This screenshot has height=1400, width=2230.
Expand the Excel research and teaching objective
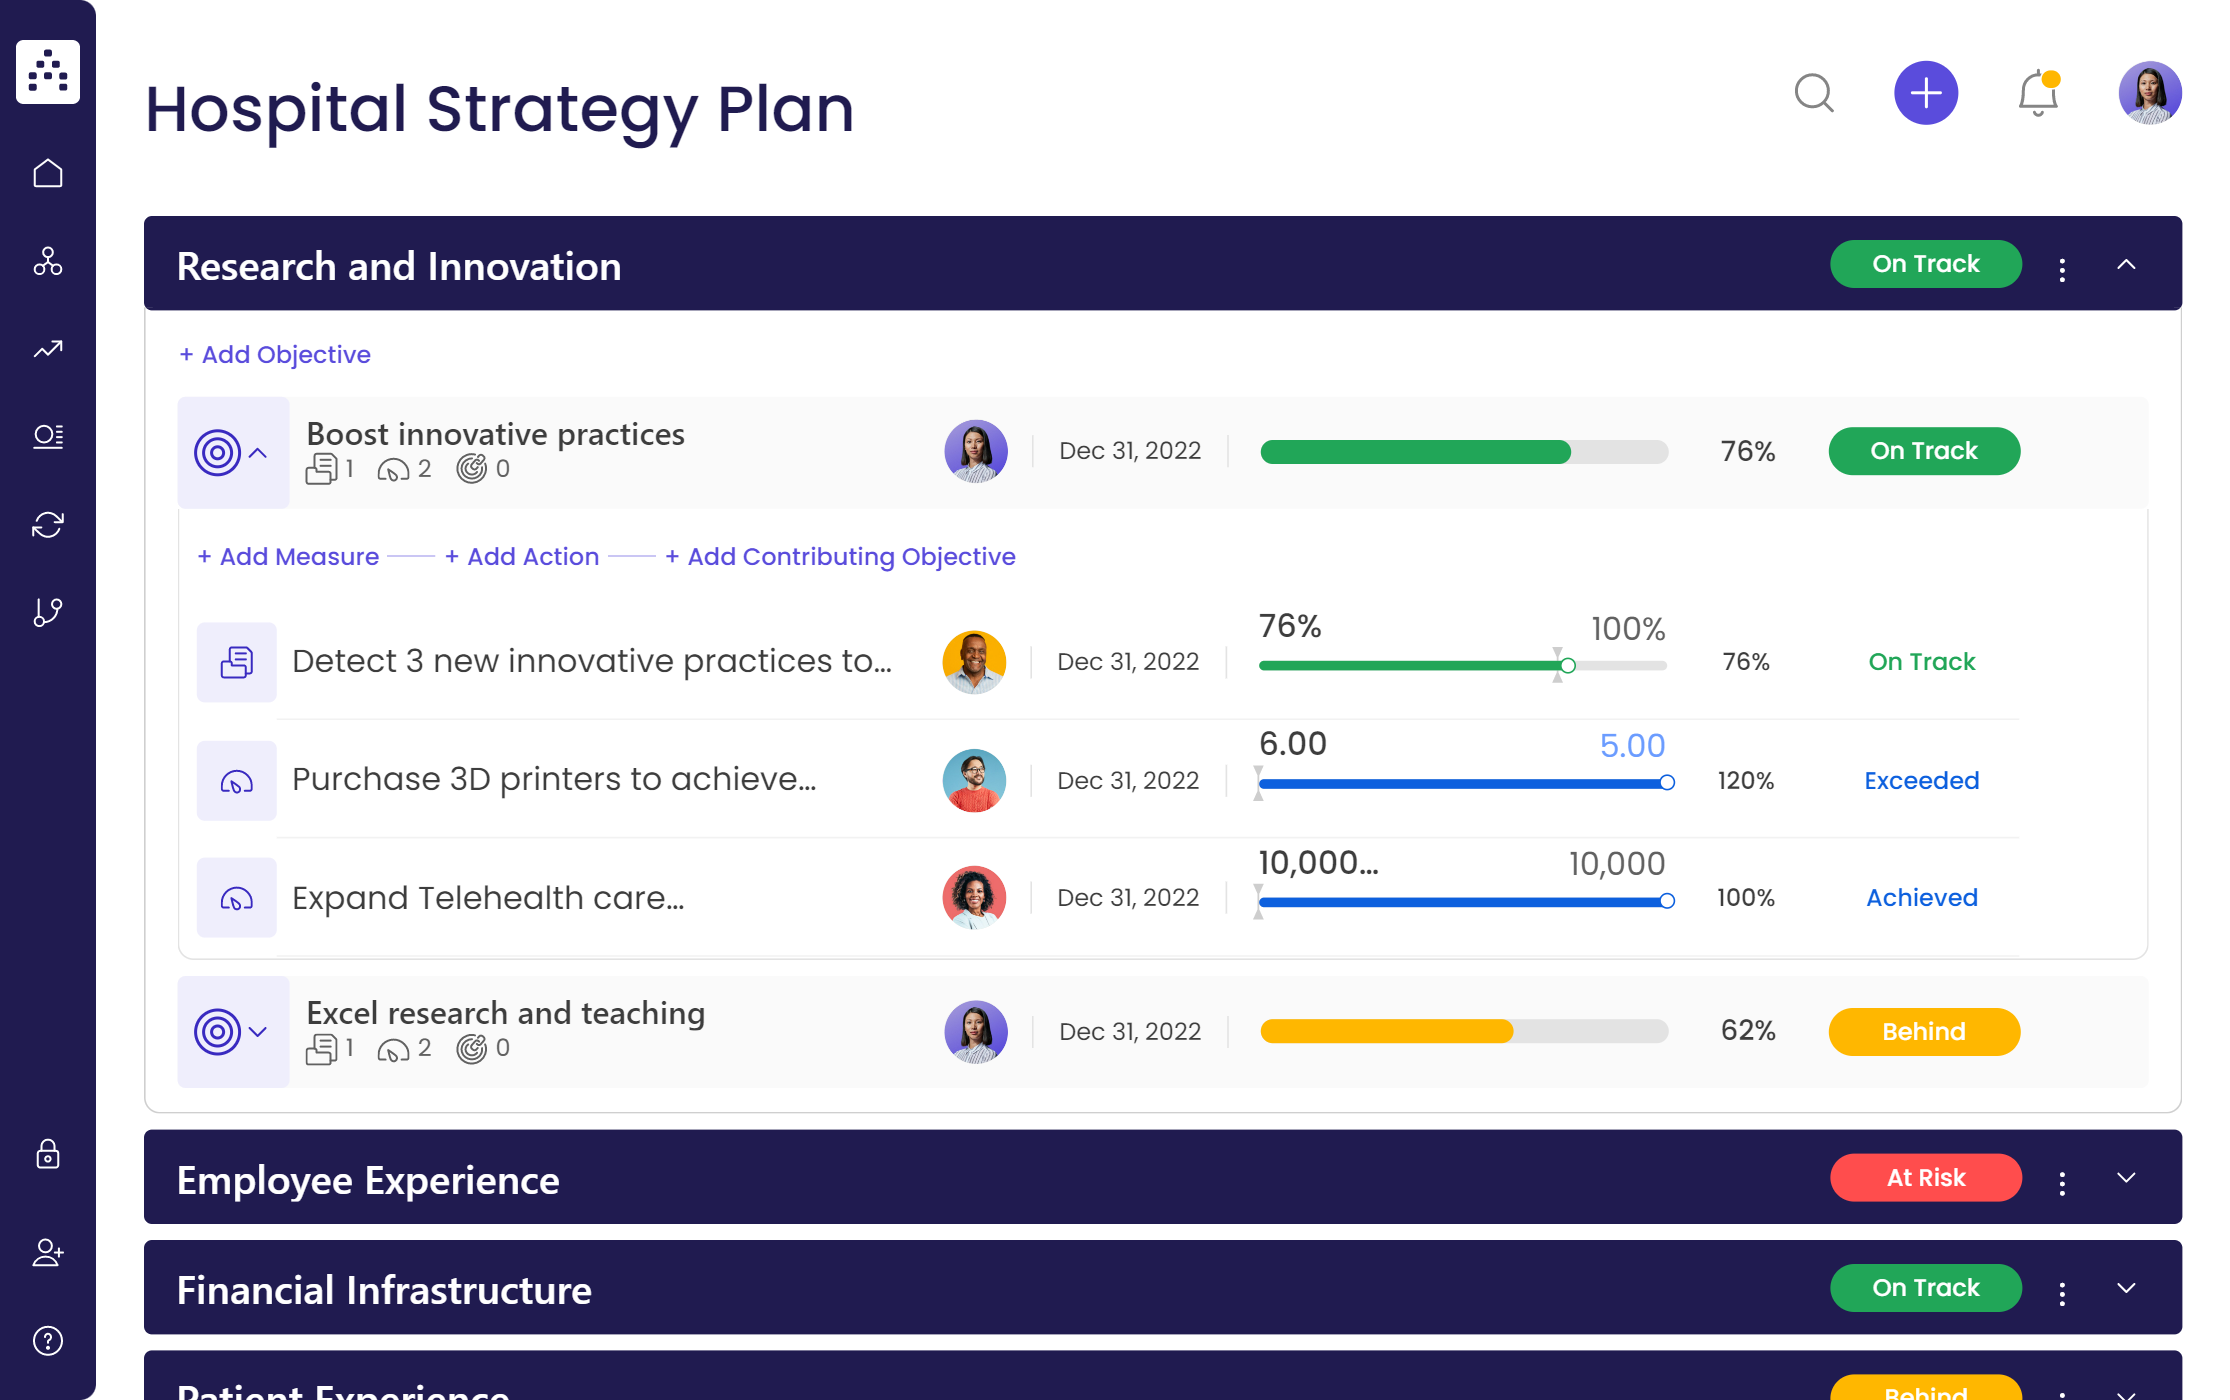257,1031
